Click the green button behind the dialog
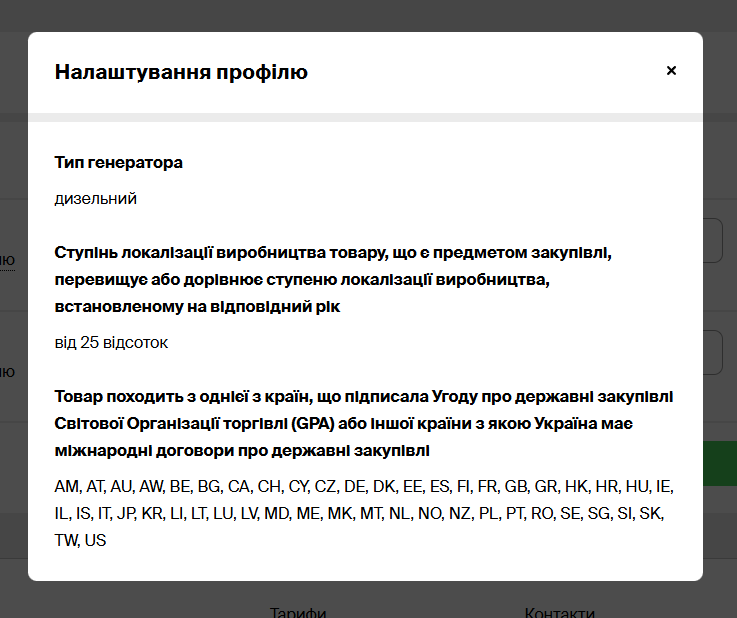The width and height of the screenshot is (737, 618). [x=719, y=465]
